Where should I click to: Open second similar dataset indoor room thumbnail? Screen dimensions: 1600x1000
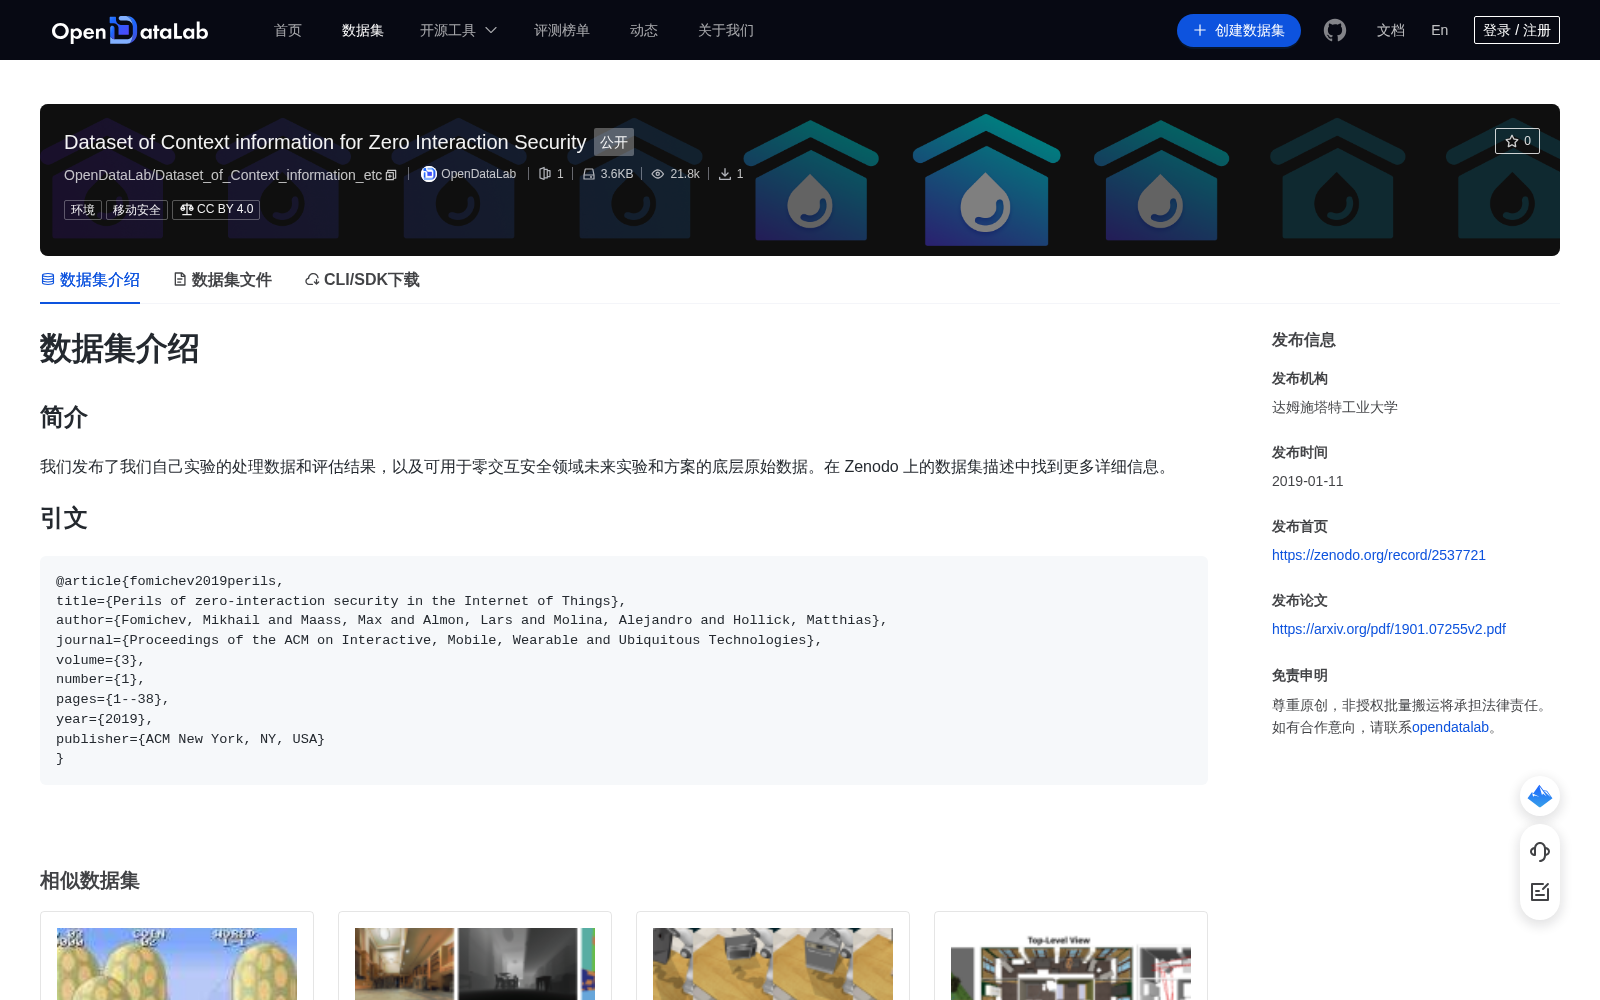tap(475, 964)
